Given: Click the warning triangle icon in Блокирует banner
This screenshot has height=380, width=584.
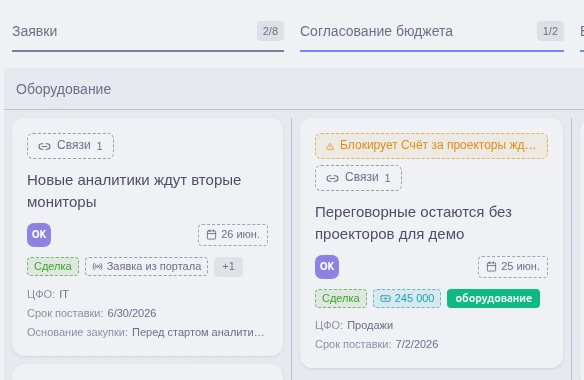Looking at the screenshot, I should click(330, 146).
